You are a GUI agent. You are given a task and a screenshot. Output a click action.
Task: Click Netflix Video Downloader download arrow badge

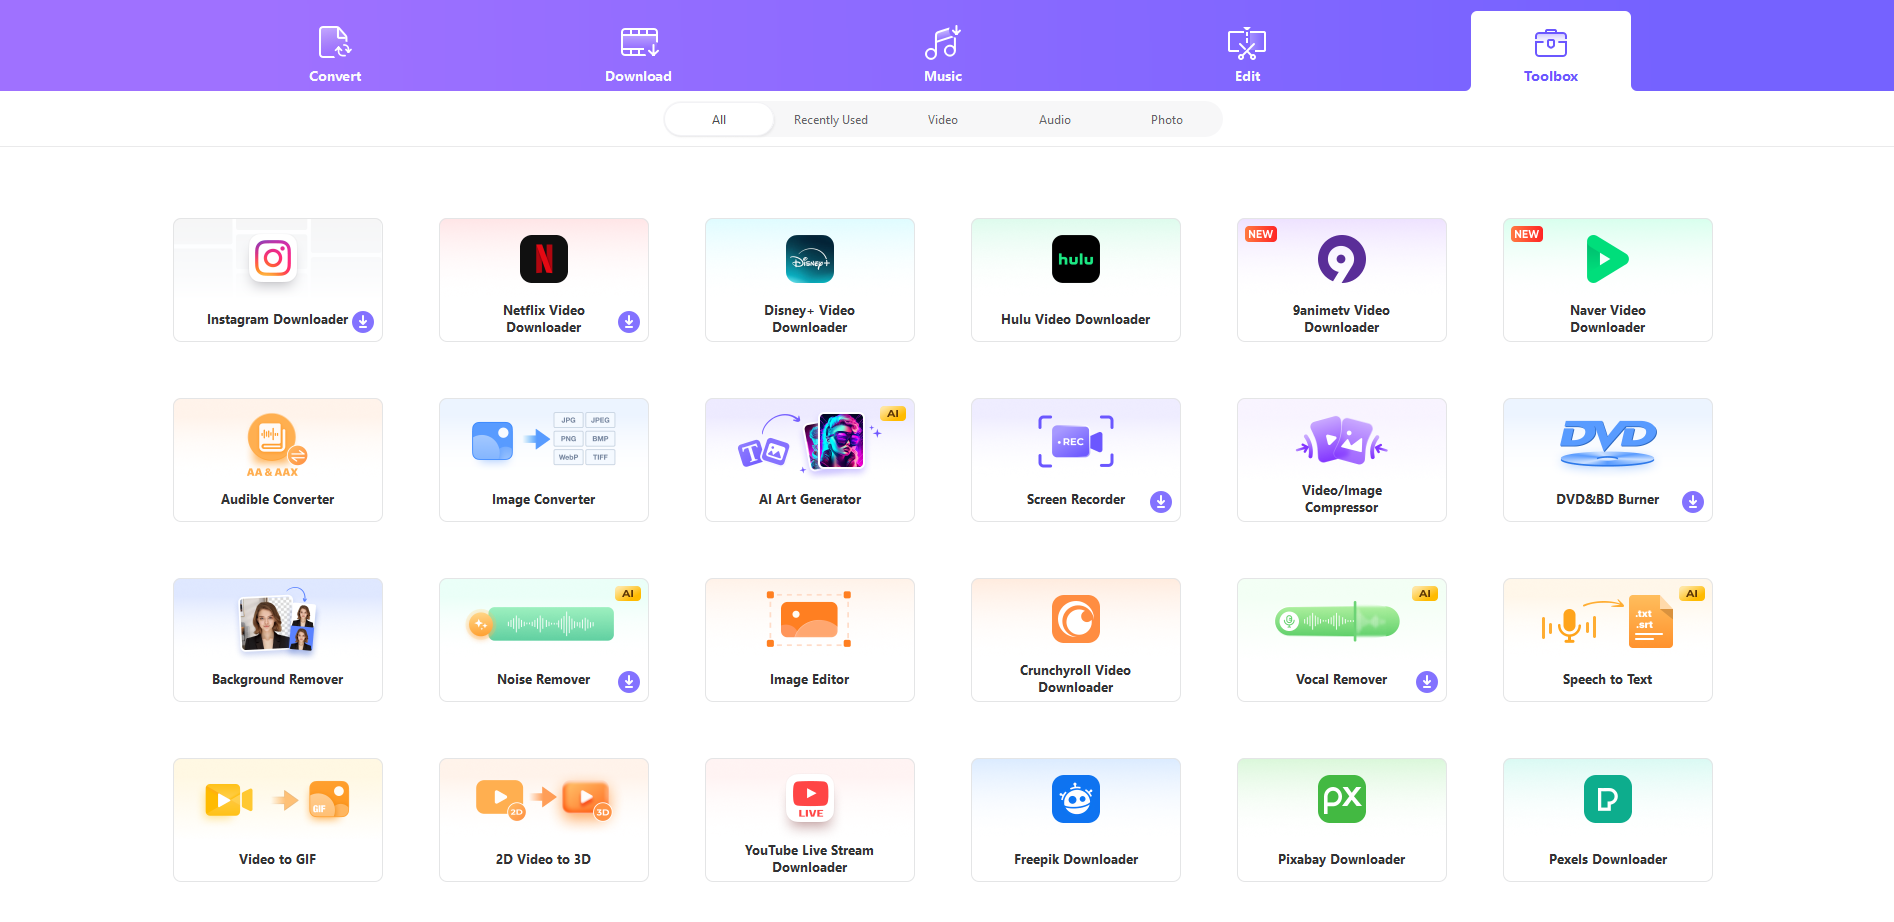[629, 322]
